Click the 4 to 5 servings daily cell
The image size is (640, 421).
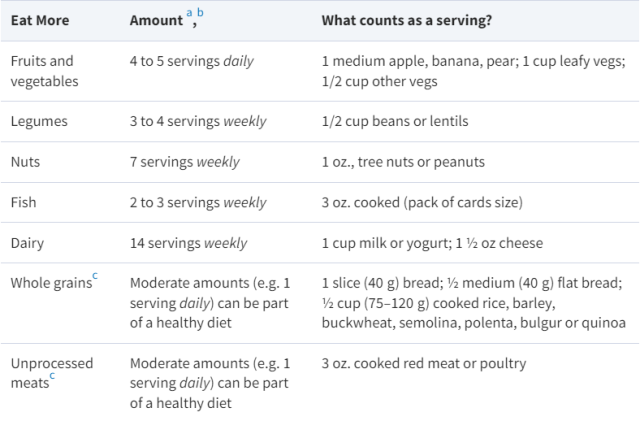(192, 61)
